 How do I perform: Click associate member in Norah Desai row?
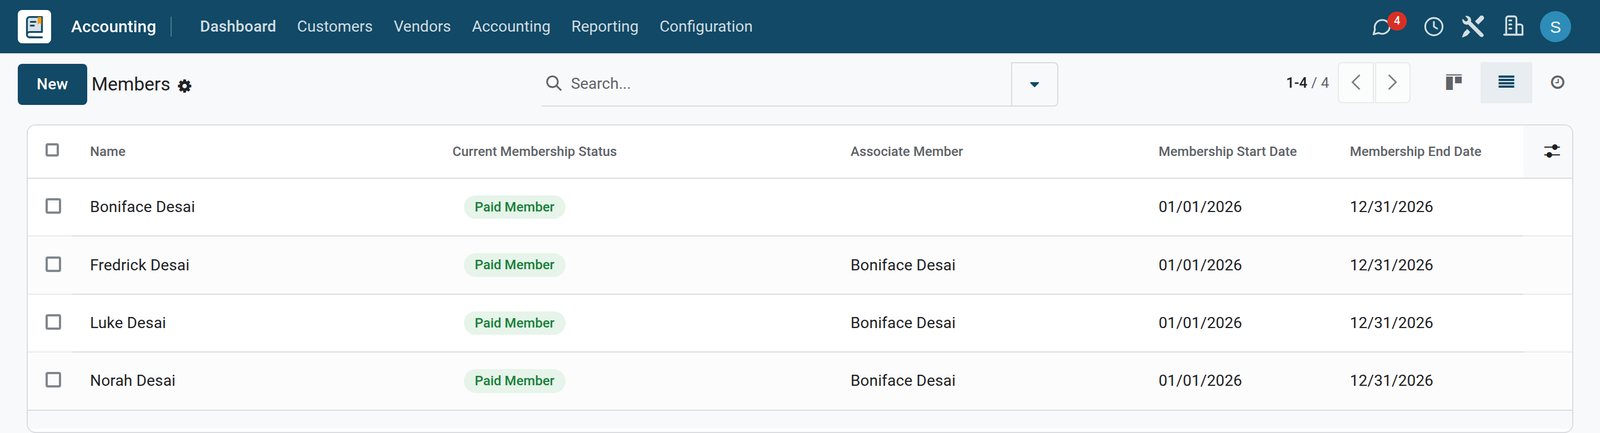[903, 381]
